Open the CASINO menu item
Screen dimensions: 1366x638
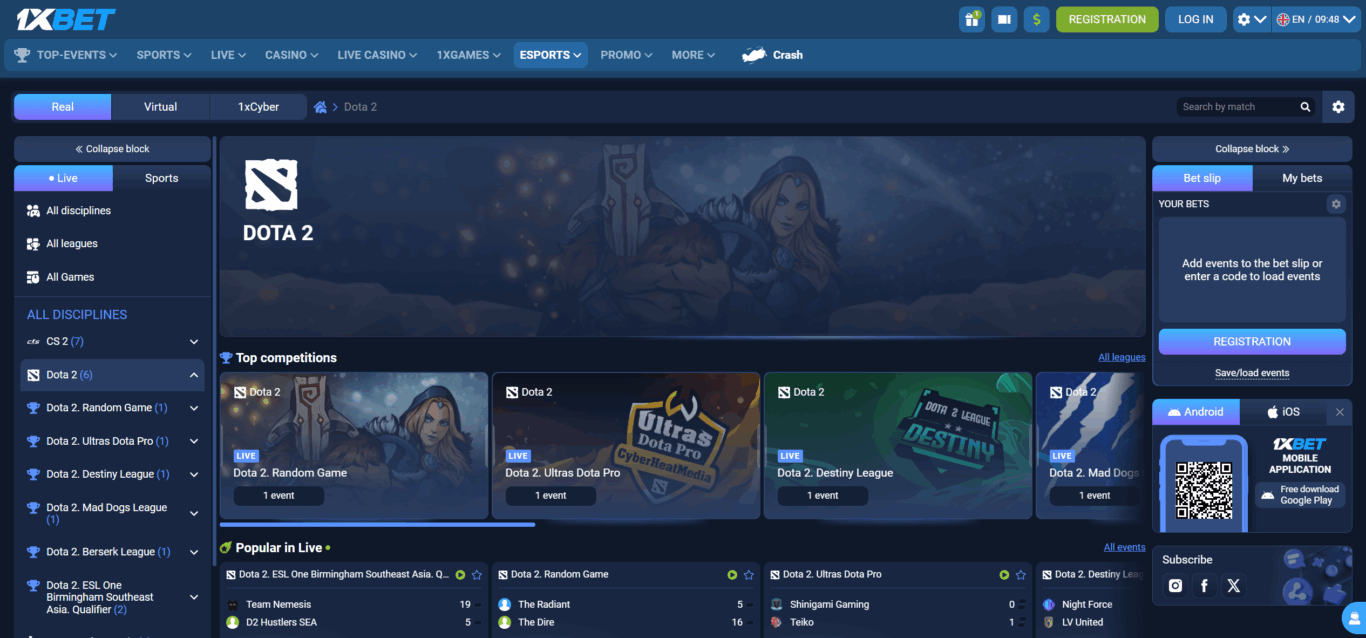290,55
